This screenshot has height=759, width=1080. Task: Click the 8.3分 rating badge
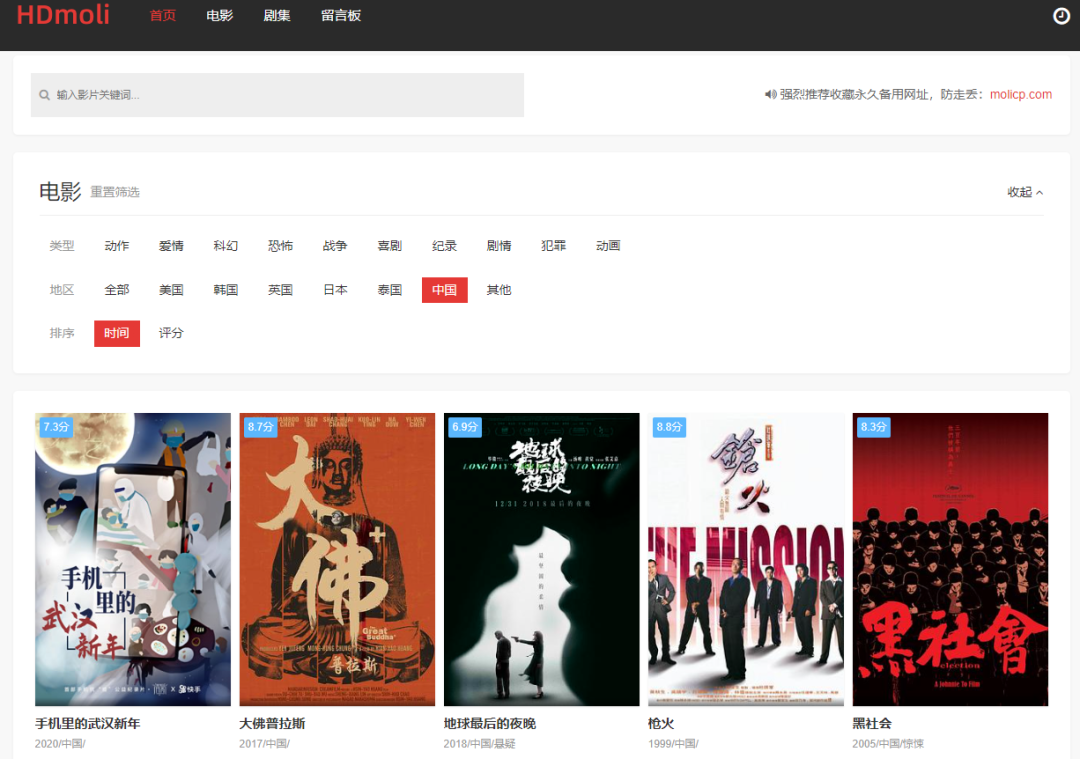873,427
